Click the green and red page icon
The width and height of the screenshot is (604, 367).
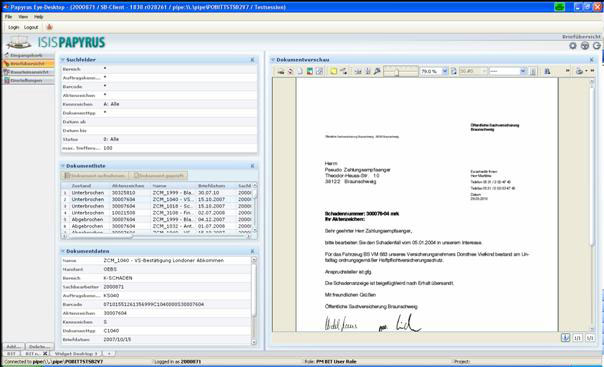(x=309, y=71)
